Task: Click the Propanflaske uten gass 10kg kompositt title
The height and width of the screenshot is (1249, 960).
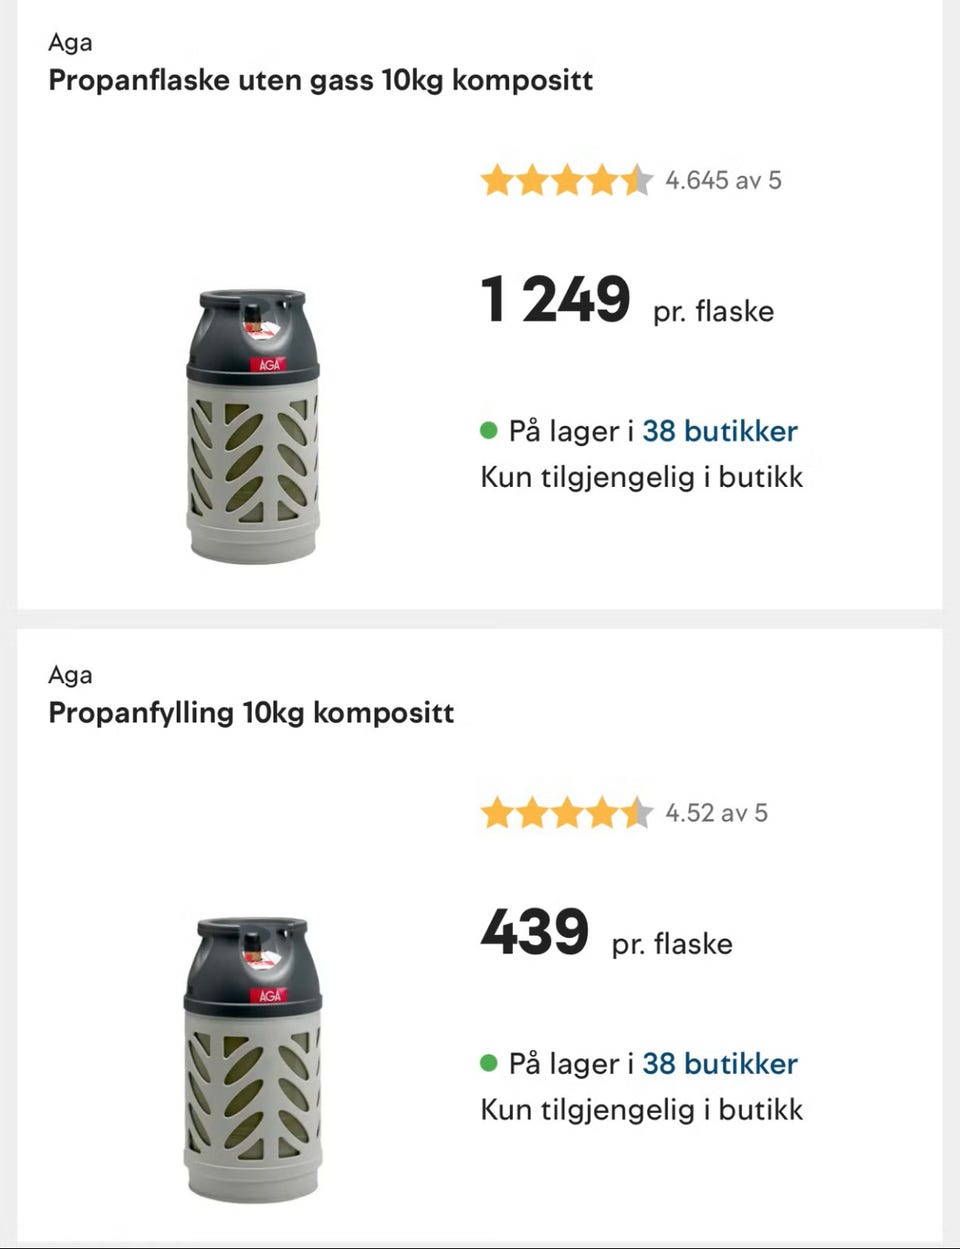Action: [x=320, y=80]
